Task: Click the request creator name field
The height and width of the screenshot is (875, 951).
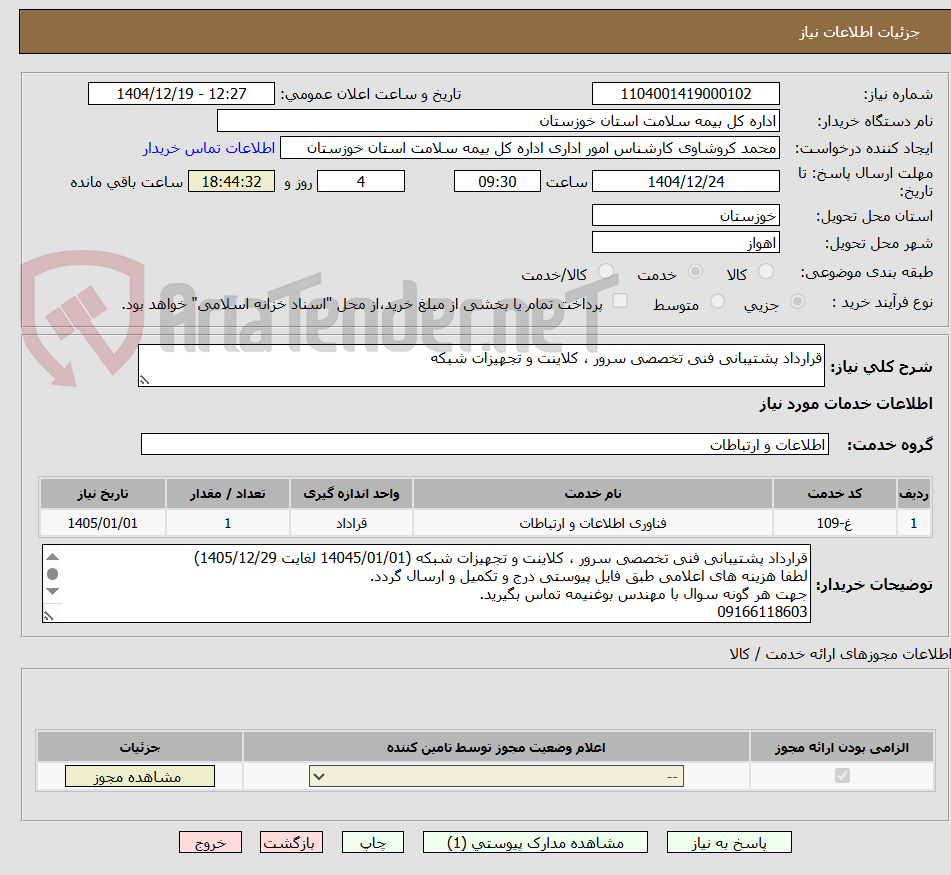Action: coord(529,149)
